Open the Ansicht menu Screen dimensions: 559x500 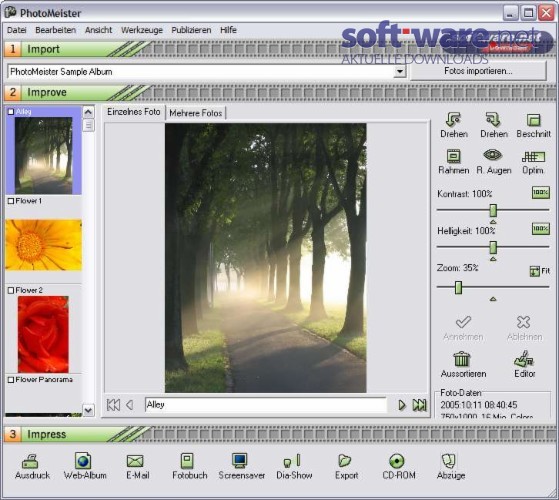tap(98, 30)
